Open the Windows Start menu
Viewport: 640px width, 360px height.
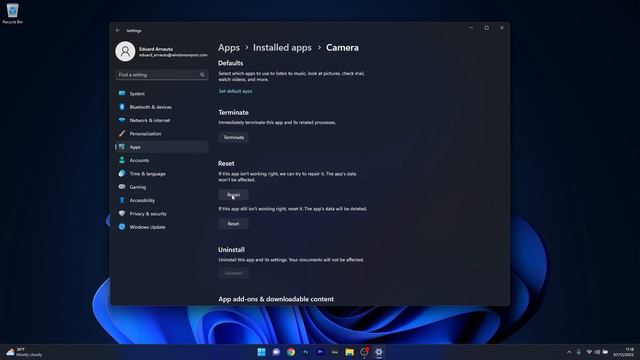(262, 352)
